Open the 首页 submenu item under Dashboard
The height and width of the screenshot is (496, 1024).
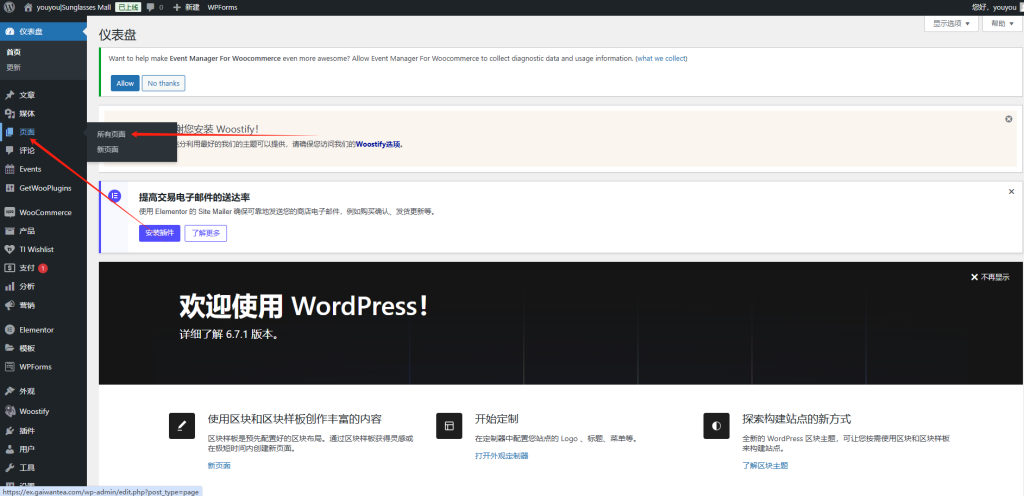pos(13,52)
